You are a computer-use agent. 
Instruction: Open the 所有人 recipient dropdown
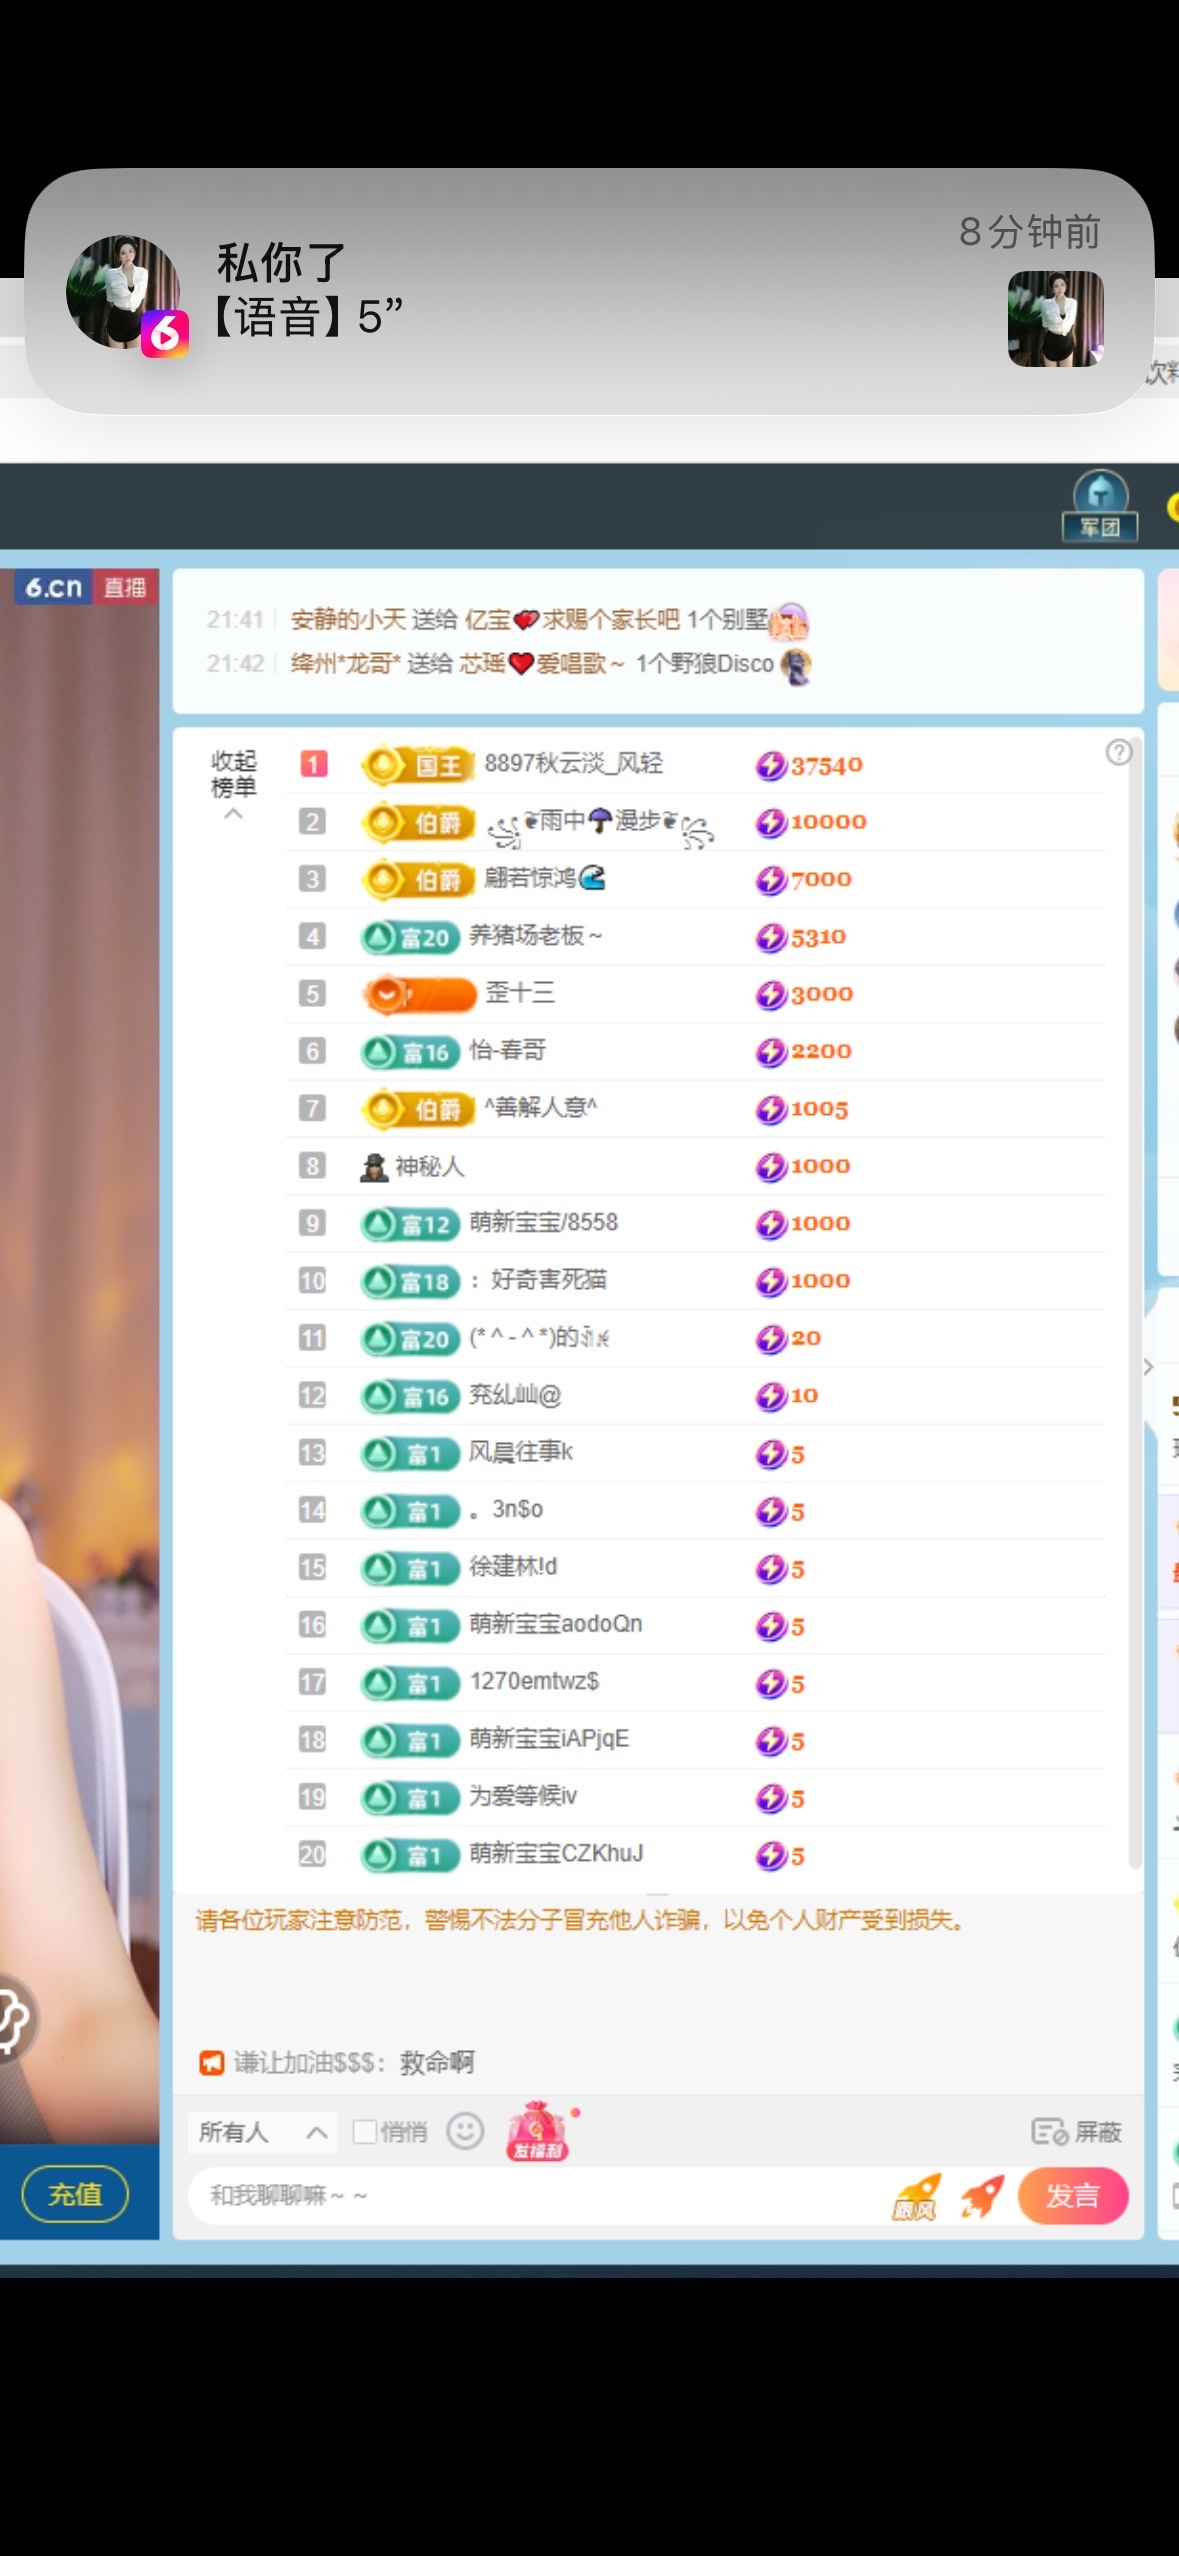point(262,2132)
